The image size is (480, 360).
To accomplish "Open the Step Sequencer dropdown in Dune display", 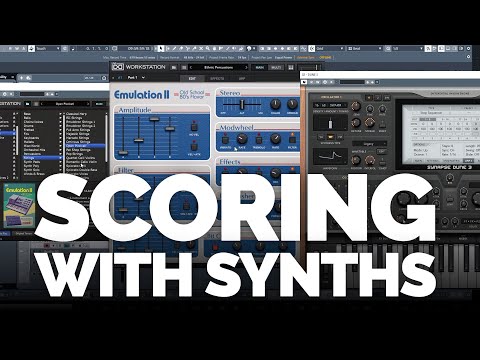I will (430, 113).
